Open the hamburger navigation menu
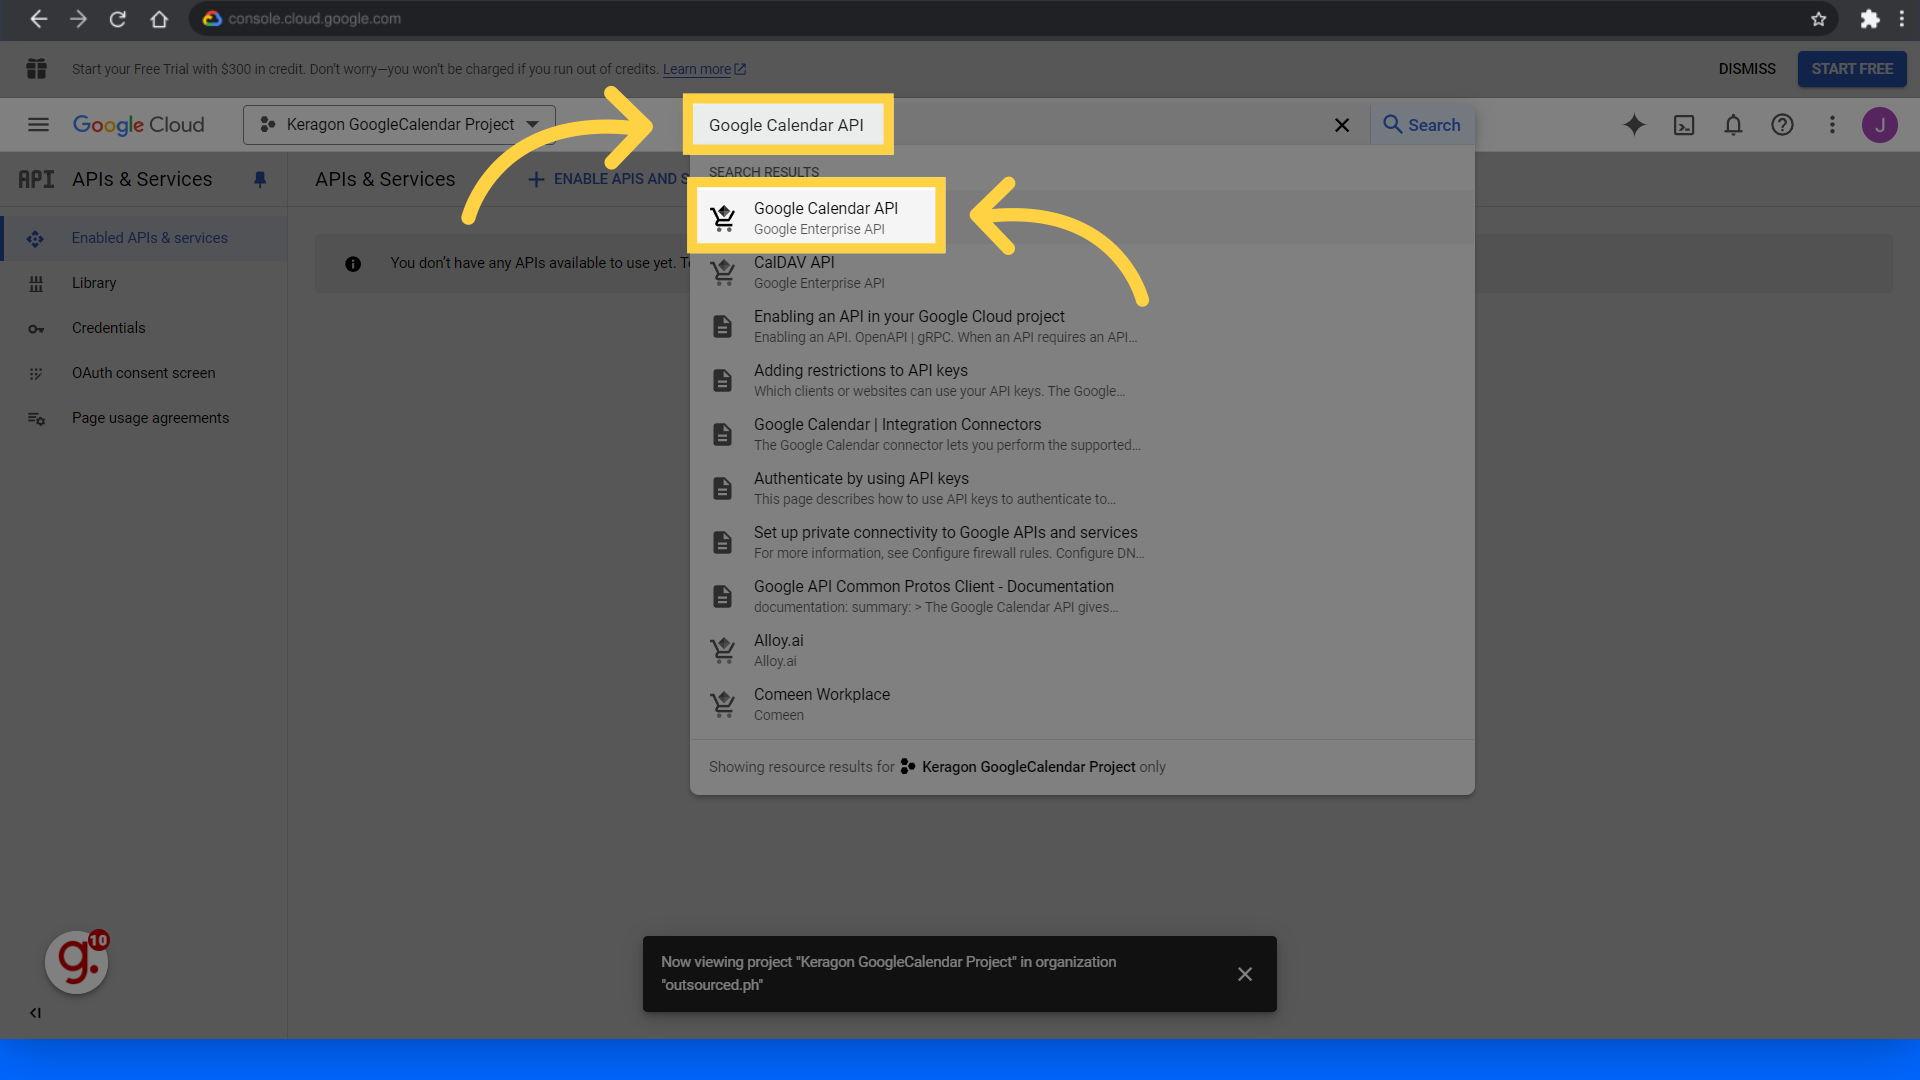Viewport: 1920px width, 1080px height. [x=38, y=125]
